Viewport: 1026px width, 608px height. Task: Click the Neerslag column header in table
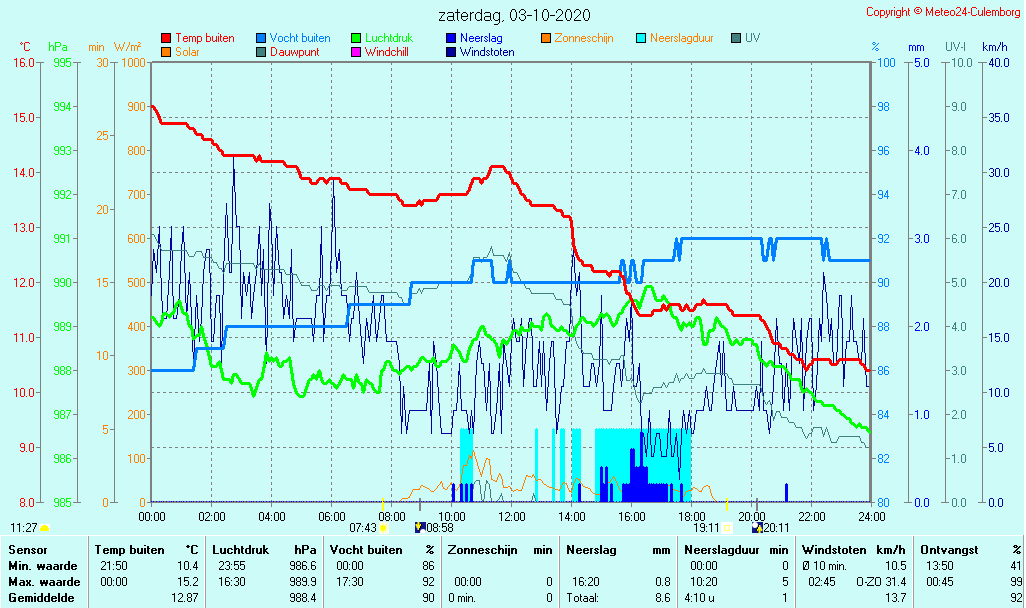pos(588,550)
